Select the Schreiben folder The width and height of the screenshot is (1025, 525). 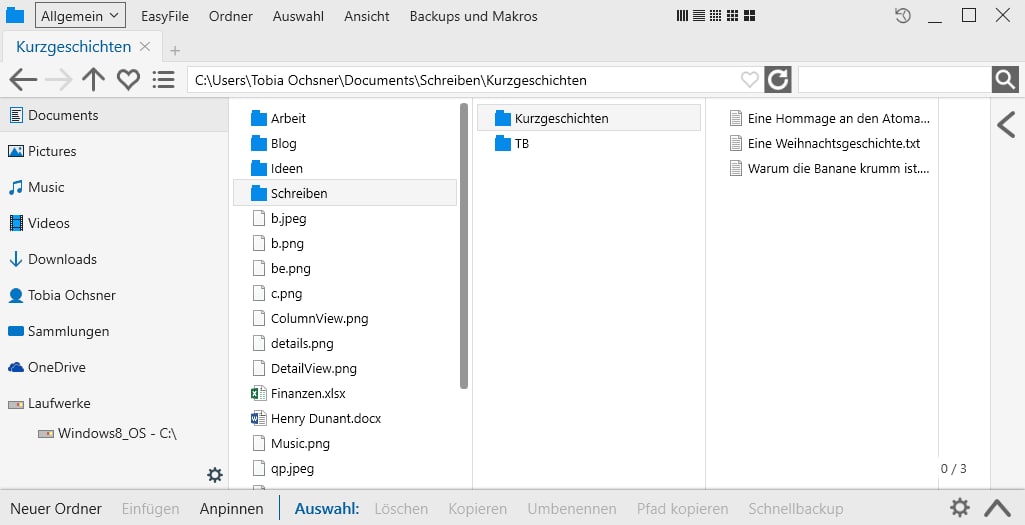click(x=344, y=194)
